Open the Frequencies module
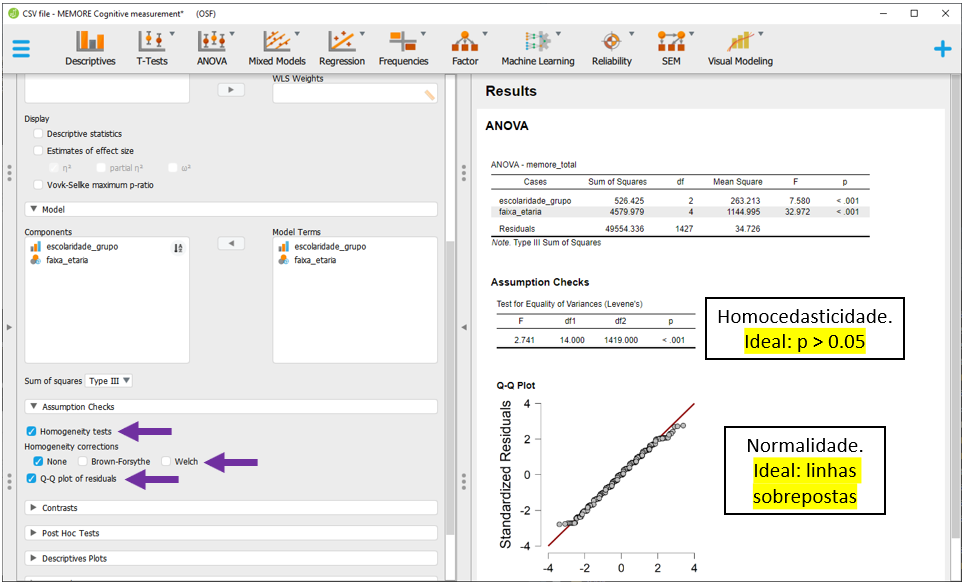 click(403, 49)
